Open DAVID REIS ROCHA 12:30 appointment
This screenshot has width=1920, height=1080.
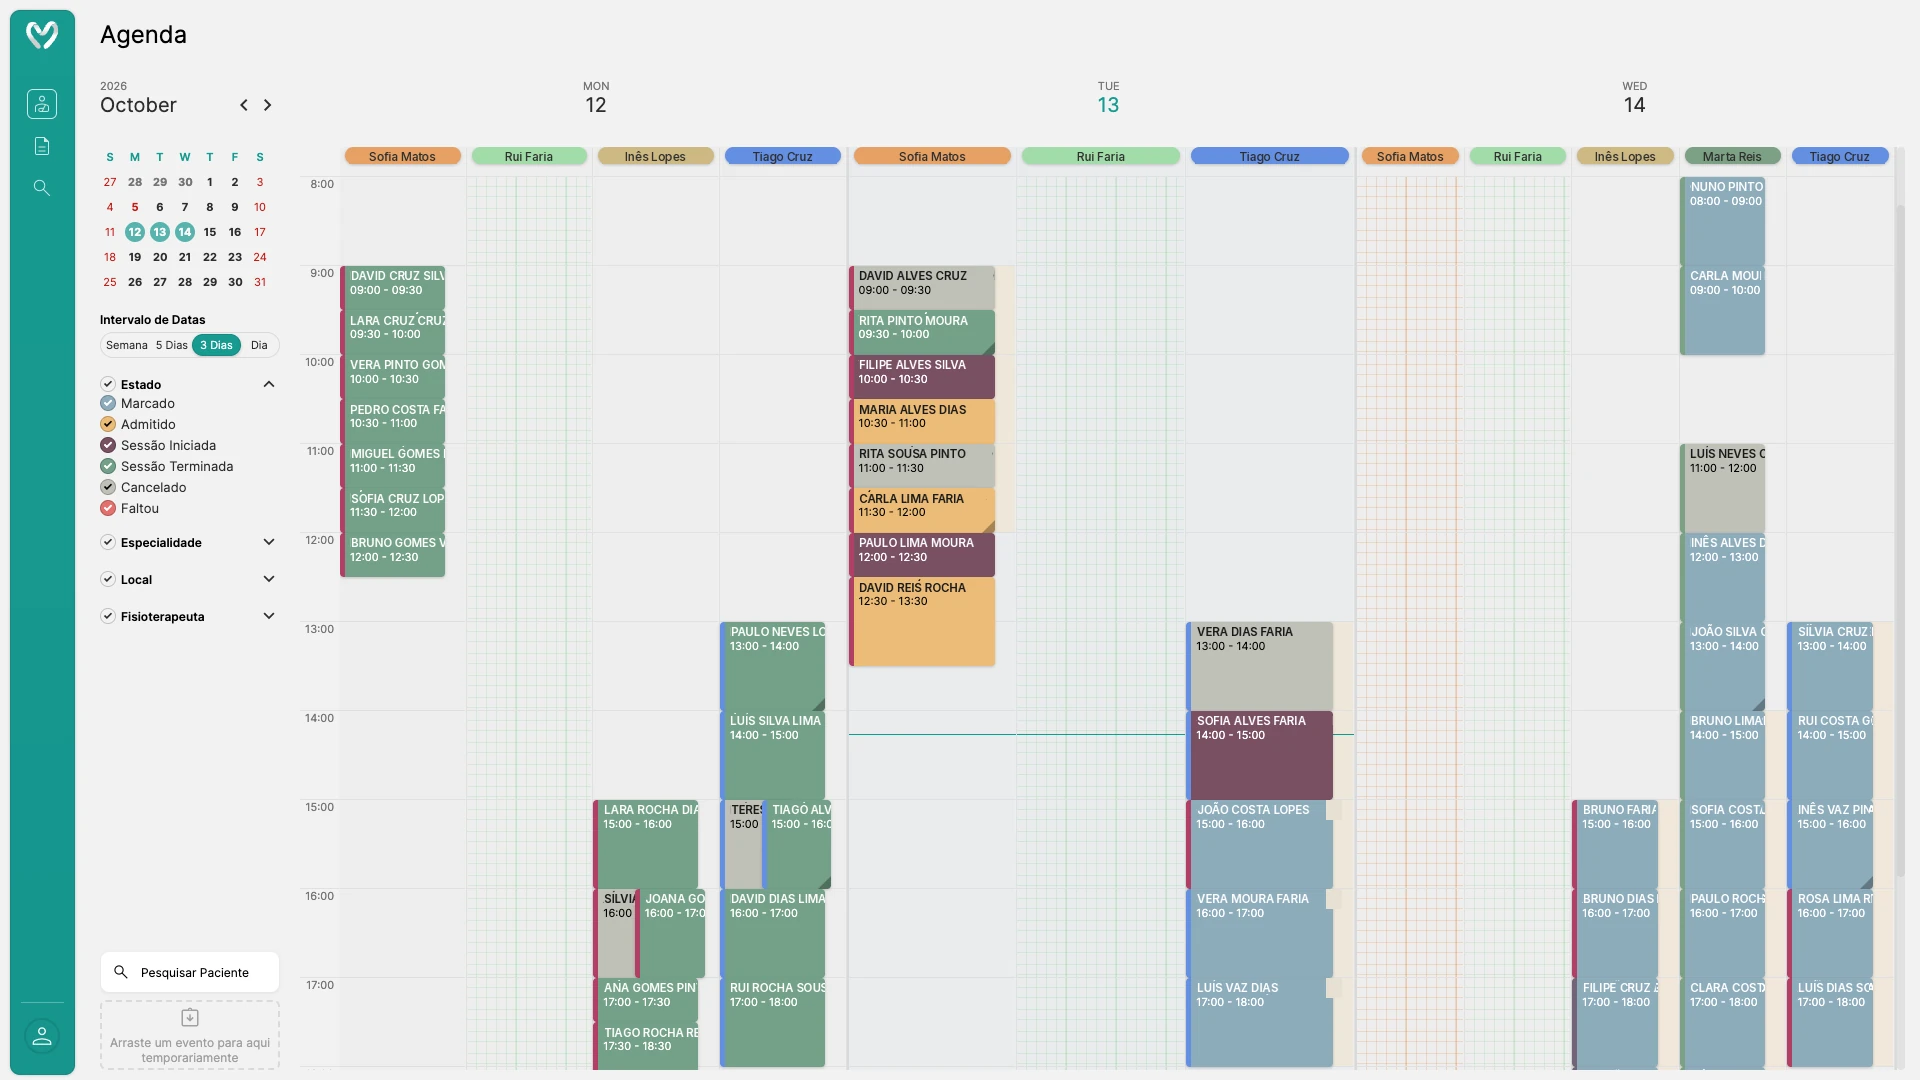pos(922,622)
